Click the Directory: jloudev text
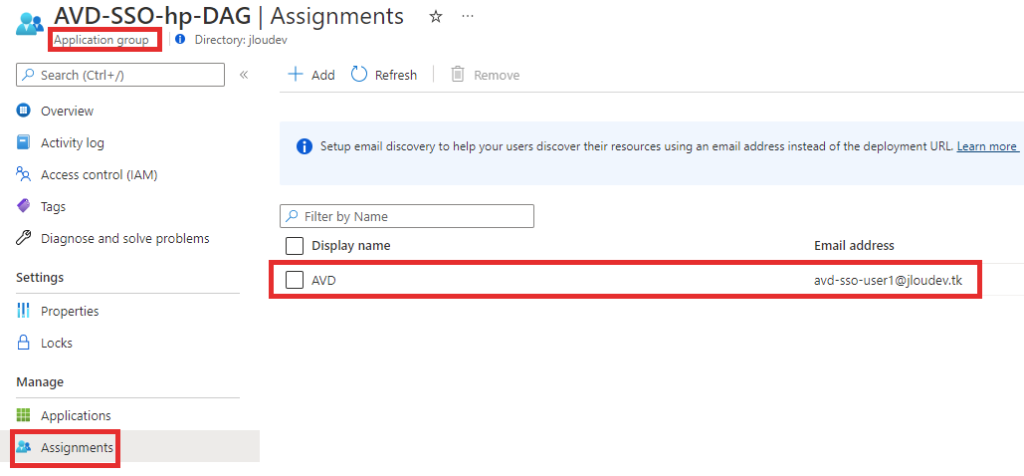The width and height of the screenshot is (1024, 476). pos(241,40)
